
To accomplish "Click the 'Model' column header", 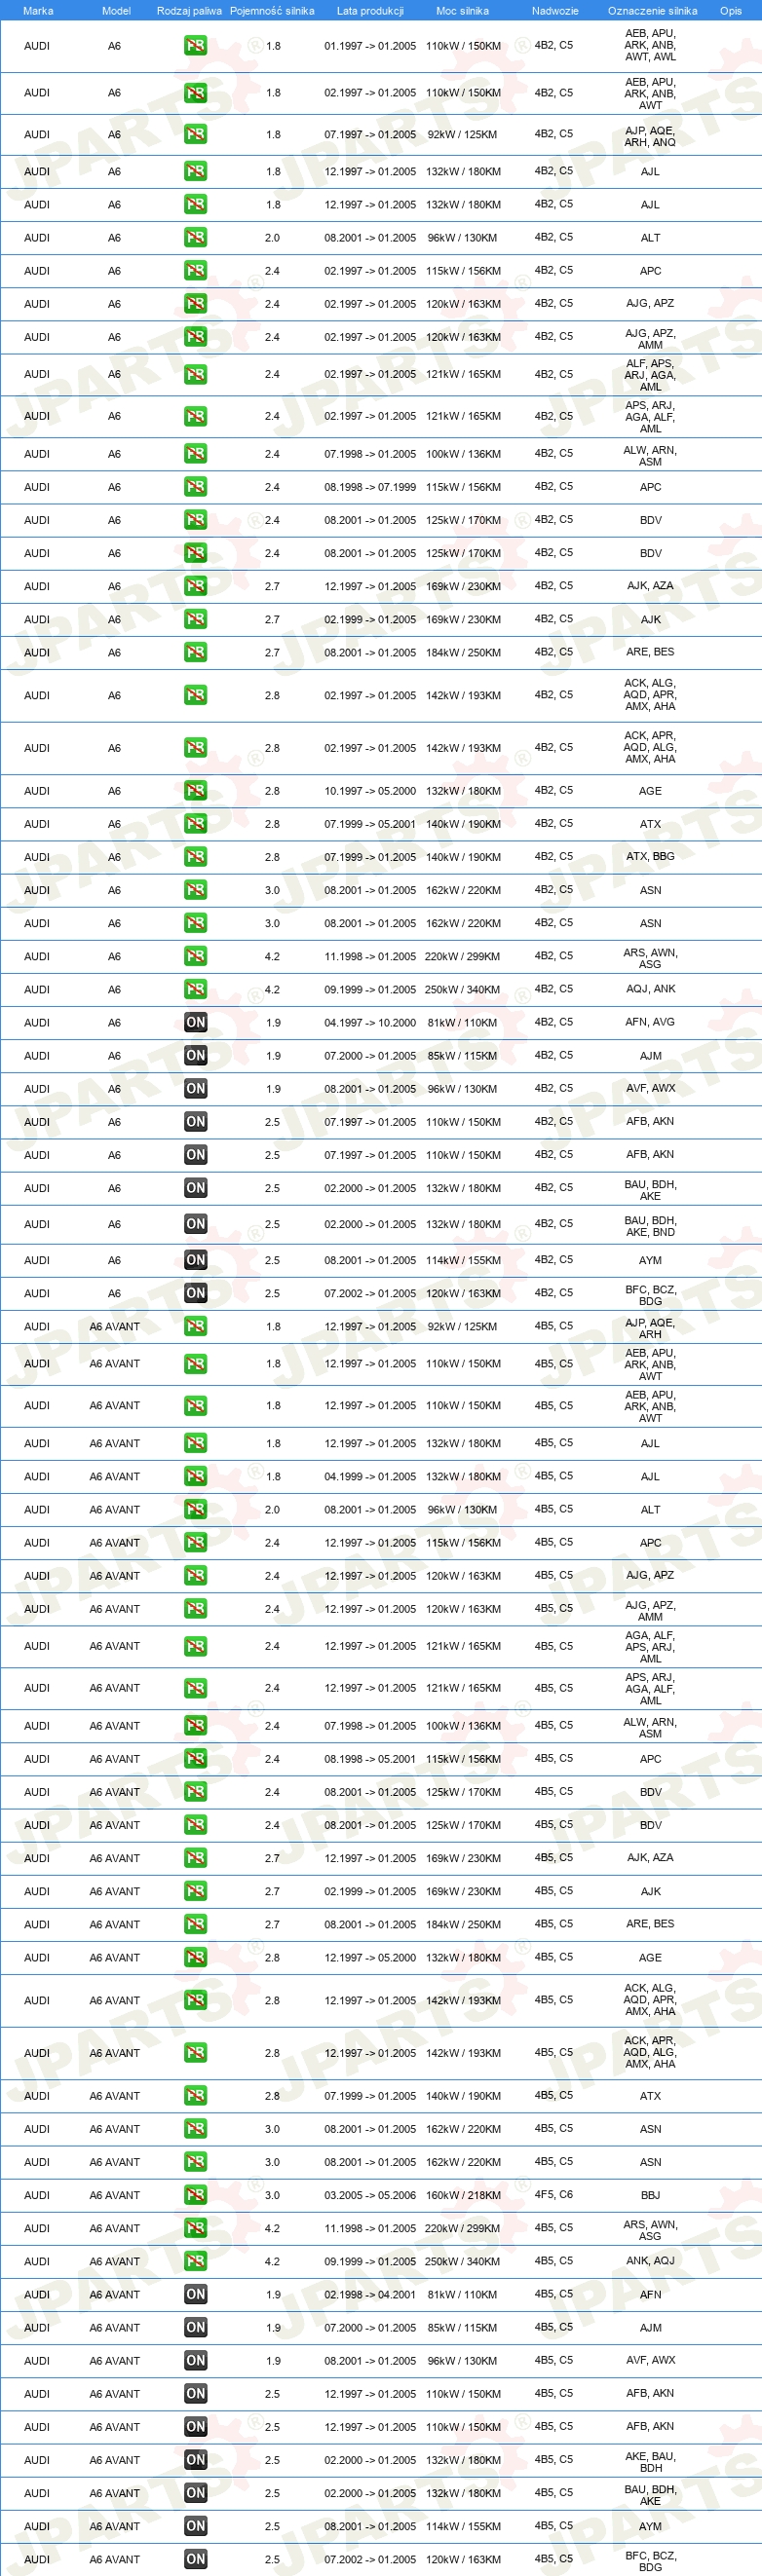I will [116, 11].
